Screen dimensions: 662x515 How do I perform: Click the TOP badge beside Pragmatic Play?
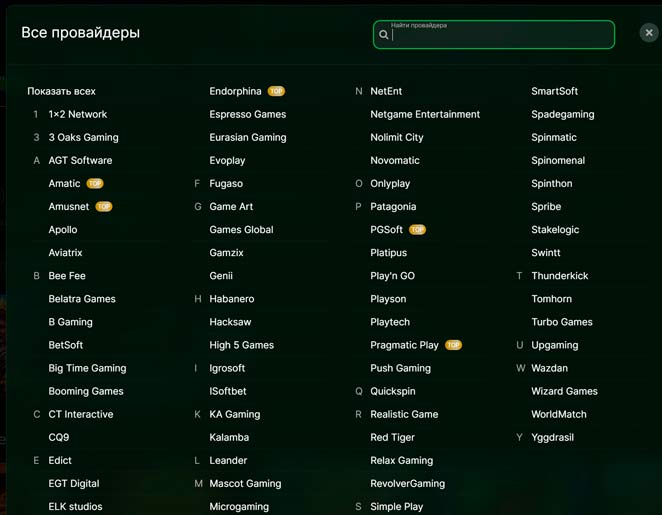coord(453,345)
